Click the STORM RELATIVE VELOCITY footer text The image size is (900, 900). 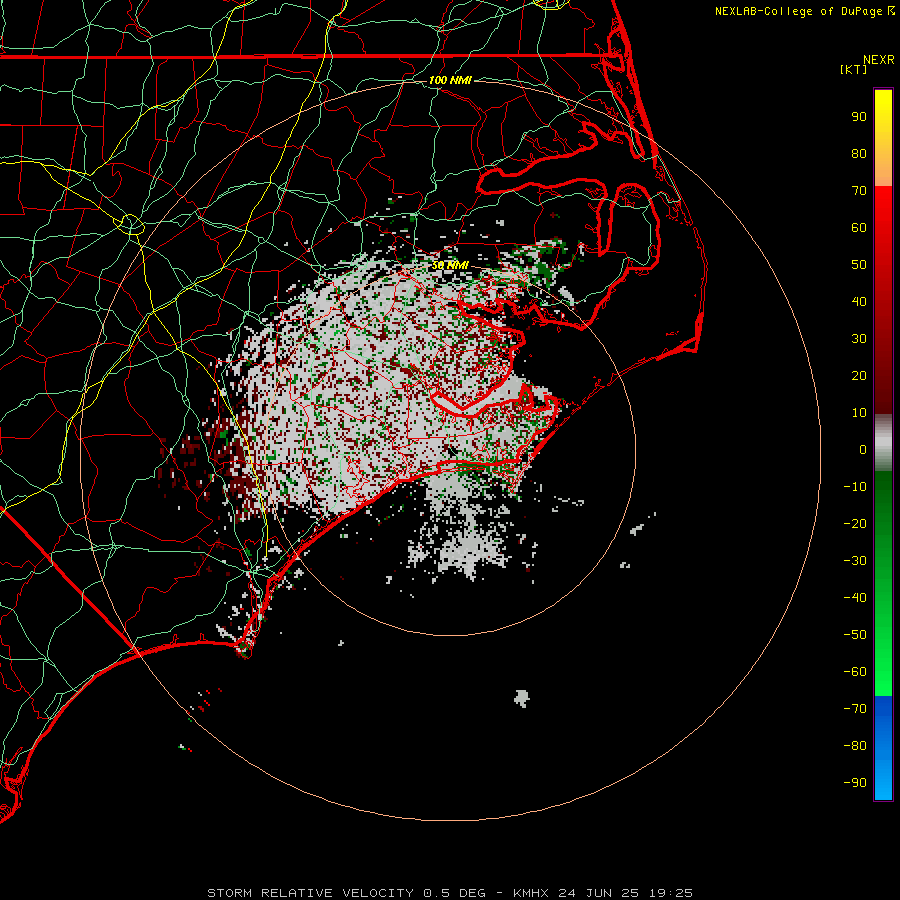(310, 893)
